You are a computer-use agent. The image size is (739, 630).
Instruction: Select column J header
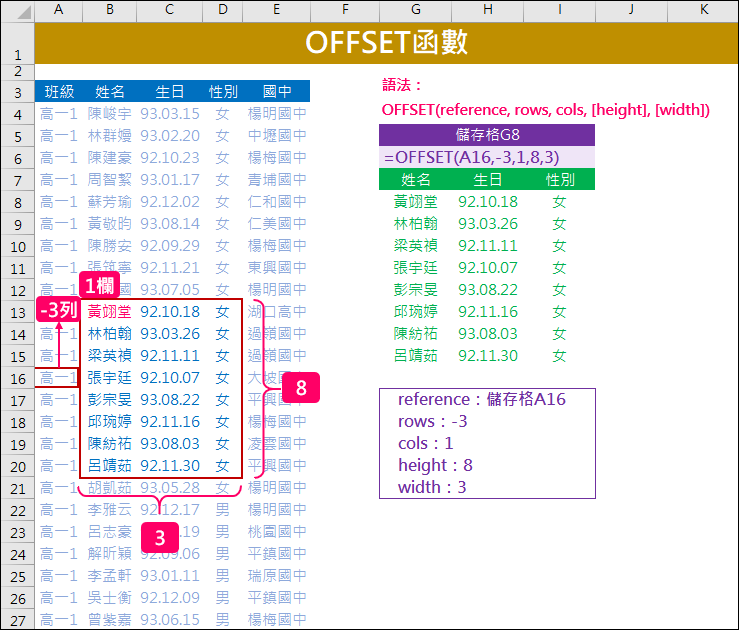tap(632, 10)
